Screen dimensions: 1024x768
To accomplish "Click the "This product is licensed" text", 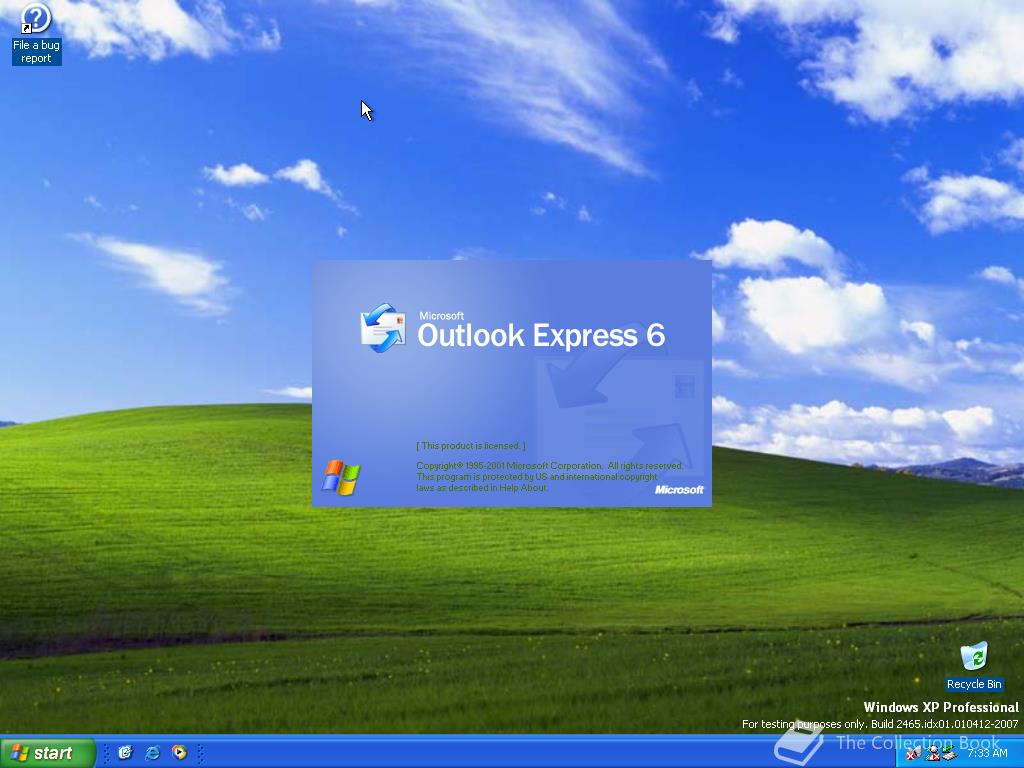I will click(471, 445).
